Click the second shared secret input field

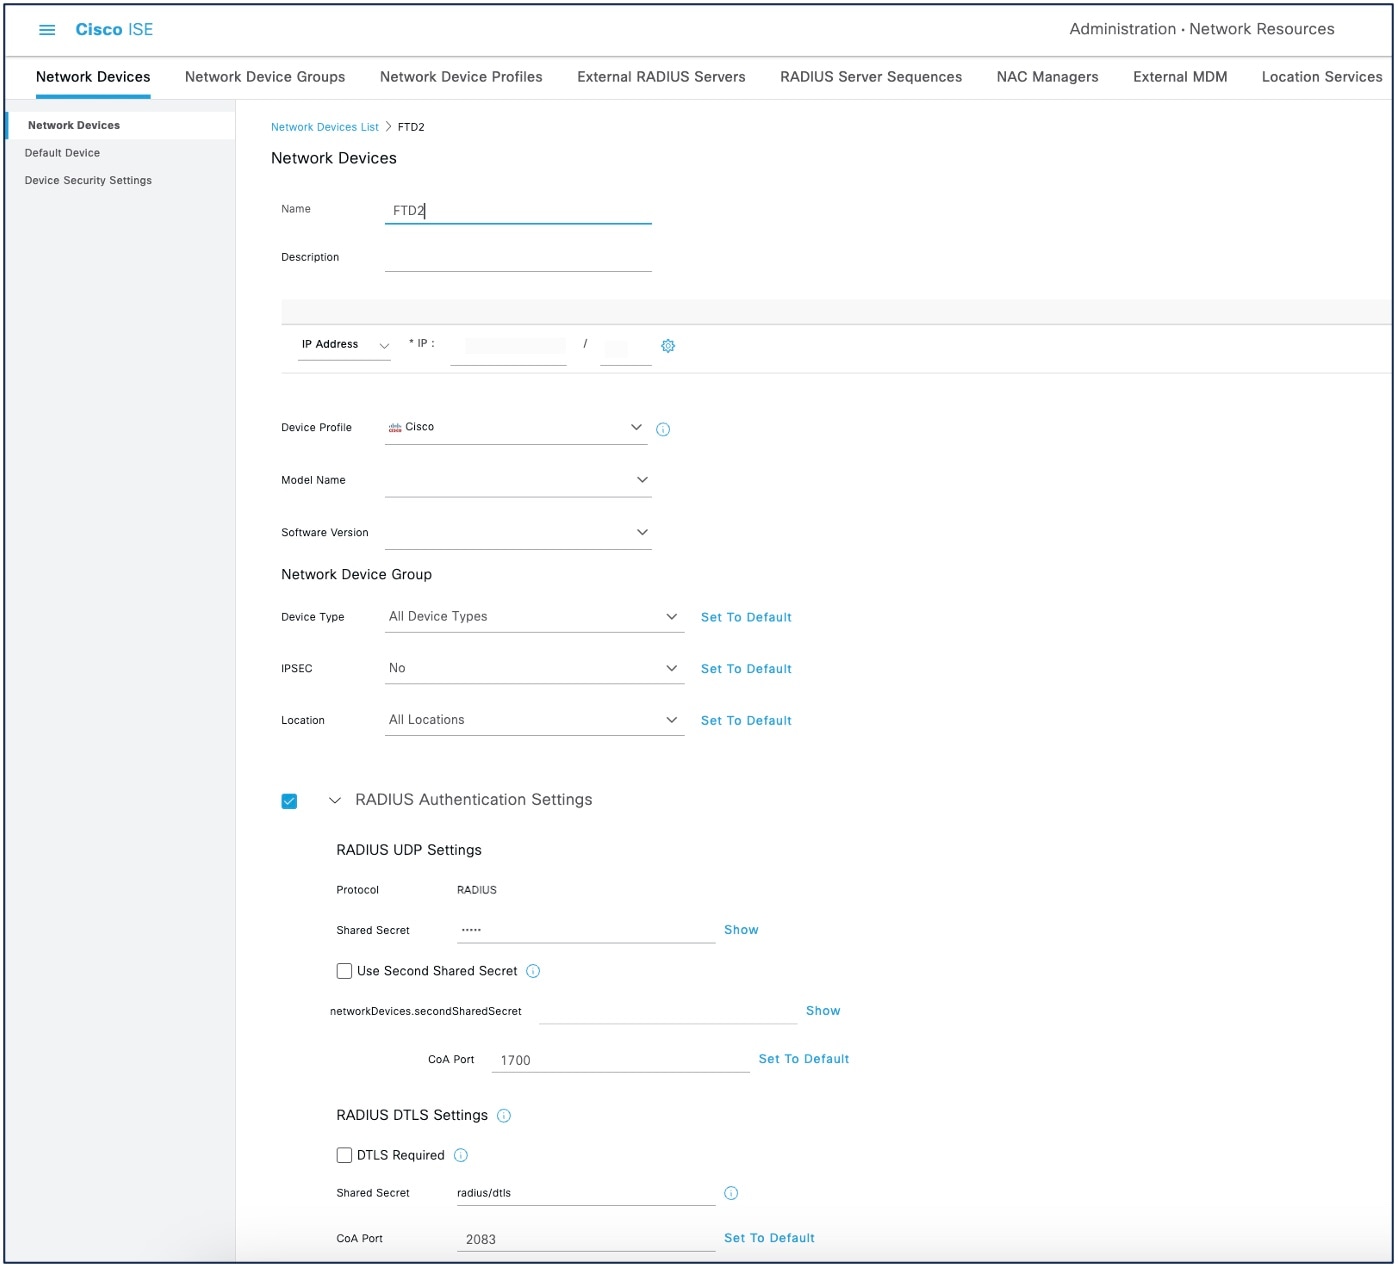(667, 1012)
